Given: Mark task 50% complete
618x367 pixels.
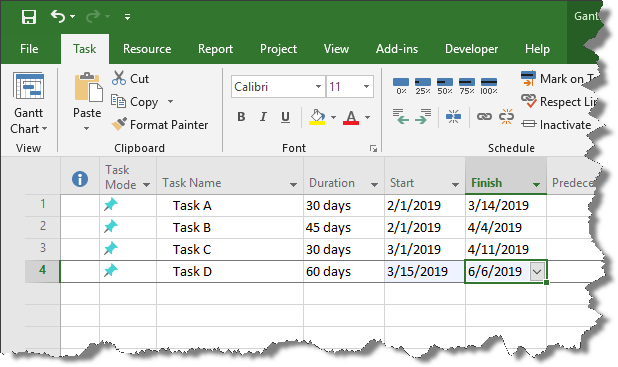Looking at the screenshot, I should (x=445, y=86).
